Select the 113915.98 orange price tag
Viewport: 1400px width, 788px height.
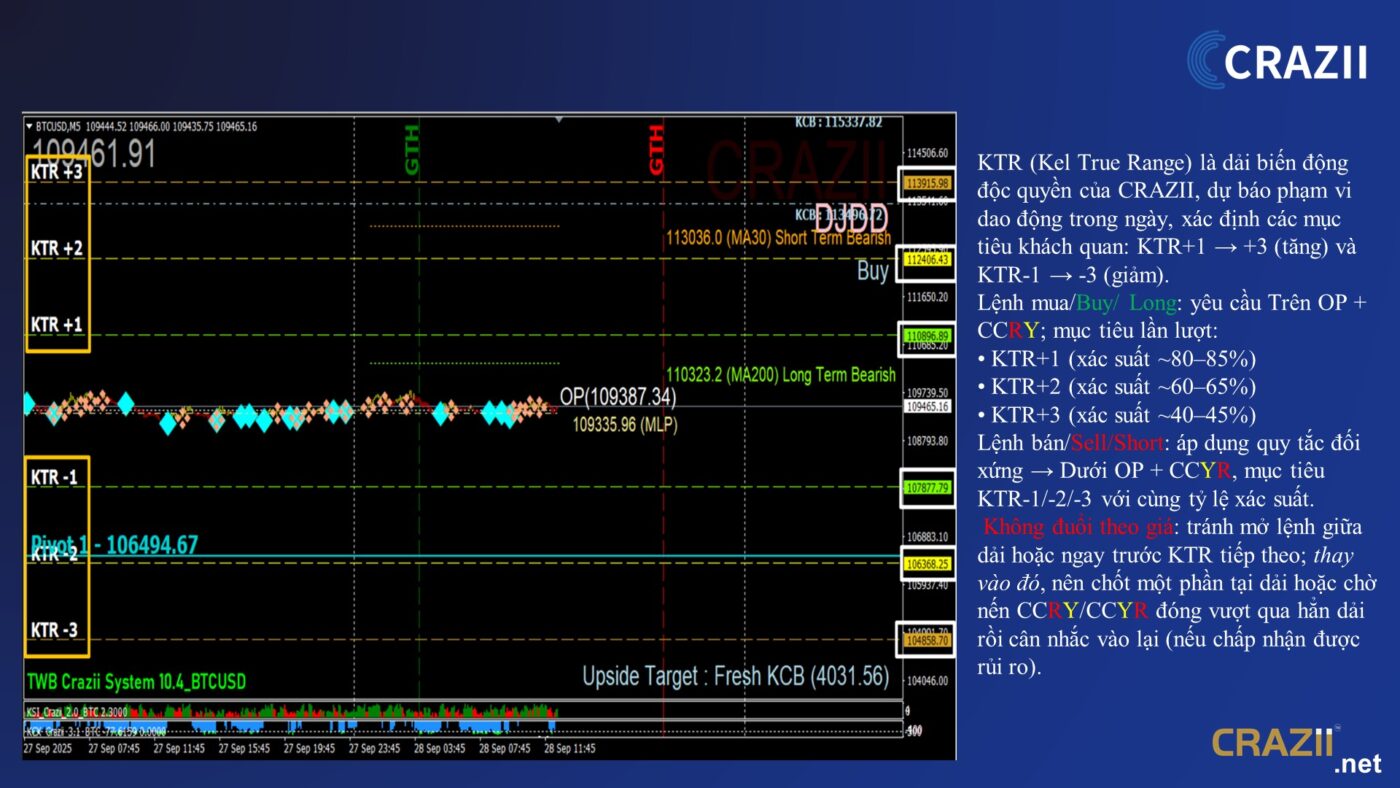(x=926, y=183)
